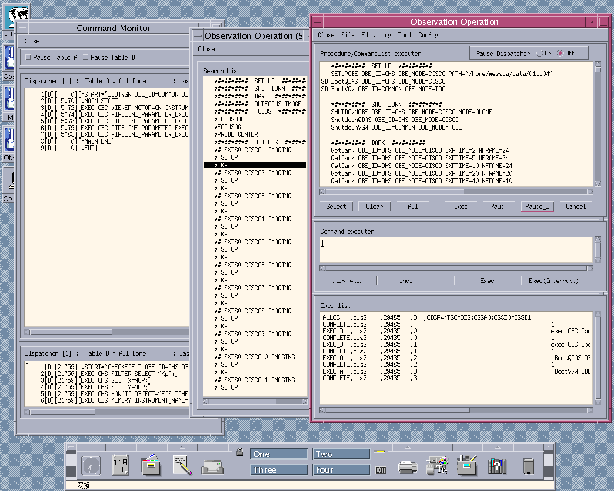Open the Trash can icon
The image size is (614, 491).
pos(528,466)
